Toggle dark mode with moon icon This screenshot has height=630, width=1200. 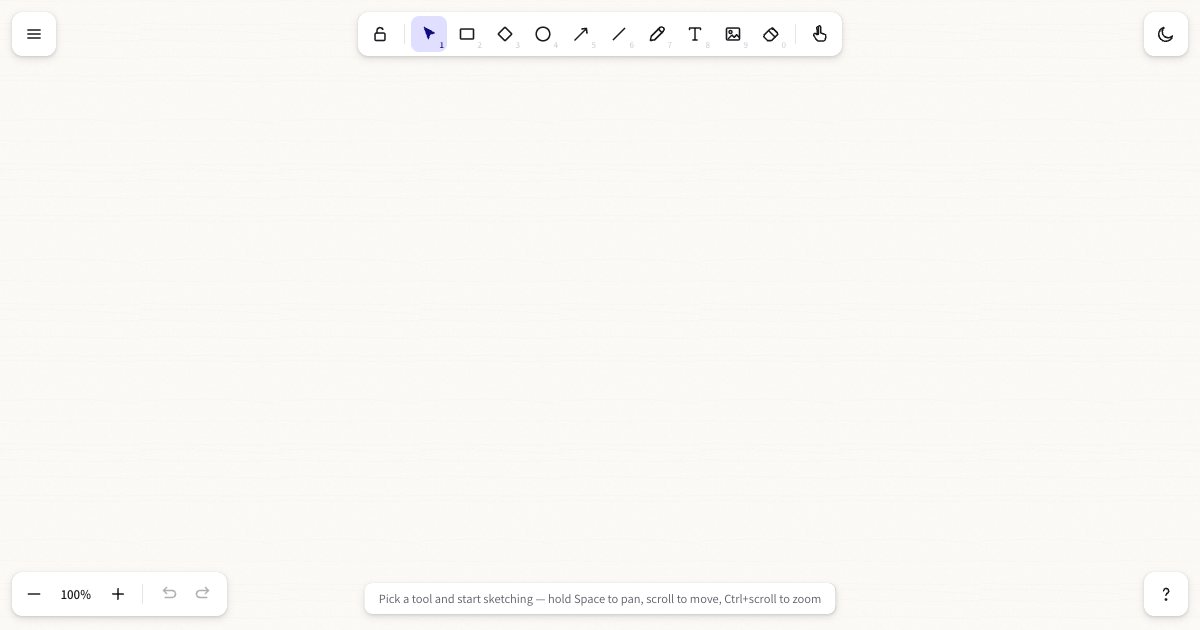tap(1166, 34)
